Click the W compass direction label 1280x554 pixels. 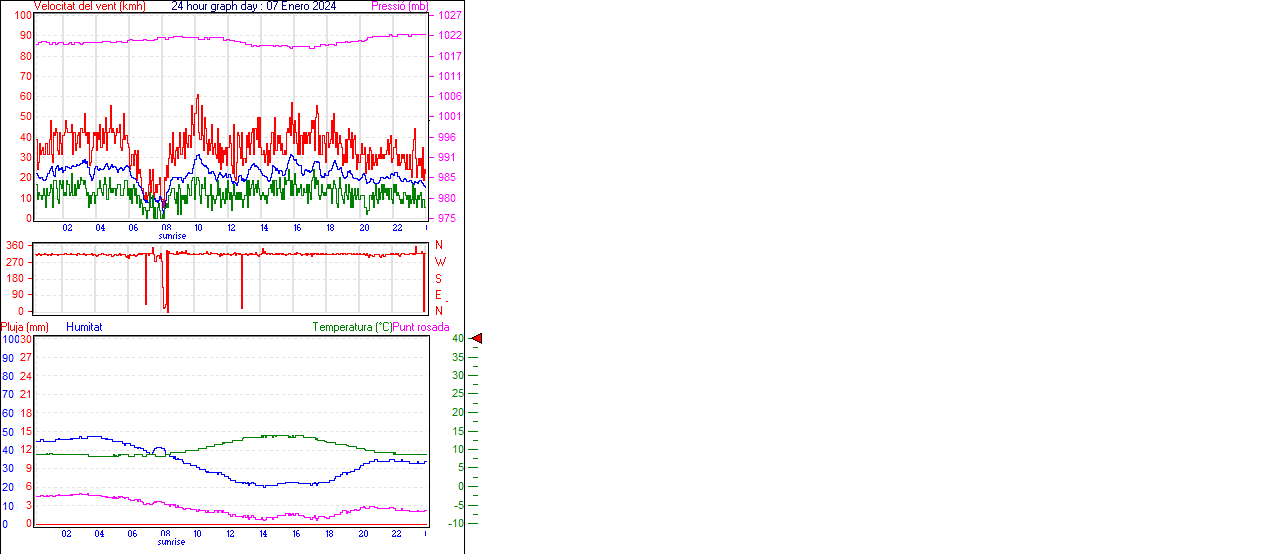tap(439, 262)
